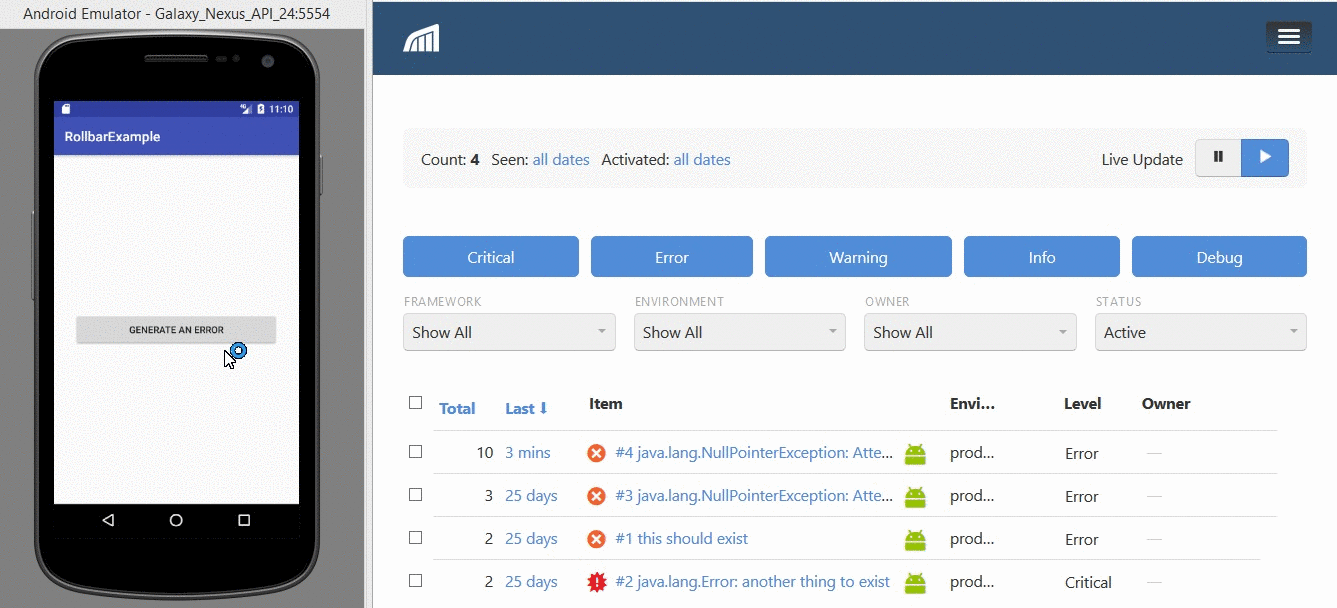Image resolution: width=1337 pixels, height=608 pixels.
Task: Filter by Info level
Action: pyautogui.click(x=1042, y=257)
